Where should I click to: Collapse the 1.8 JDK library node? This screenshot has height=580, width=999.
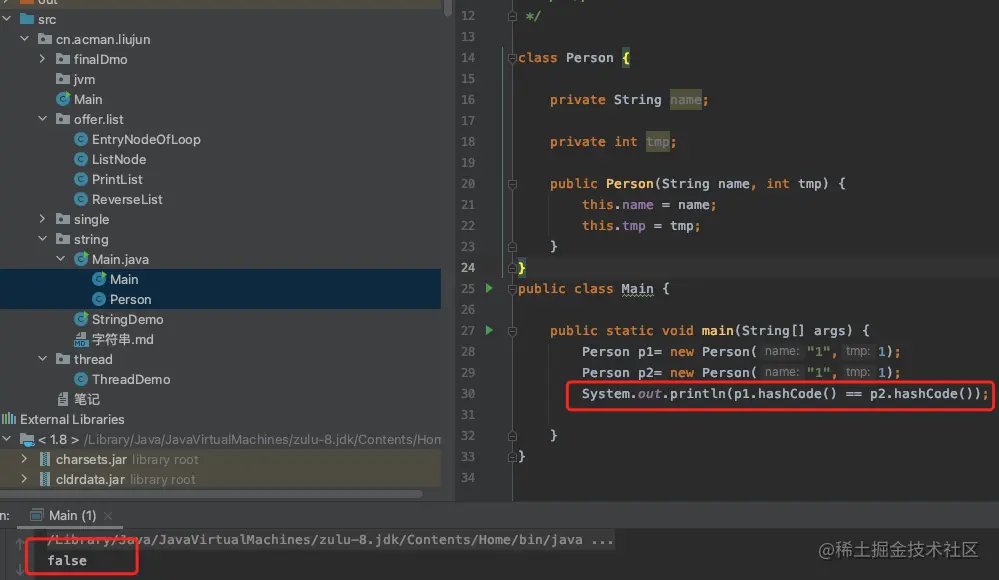7,439
